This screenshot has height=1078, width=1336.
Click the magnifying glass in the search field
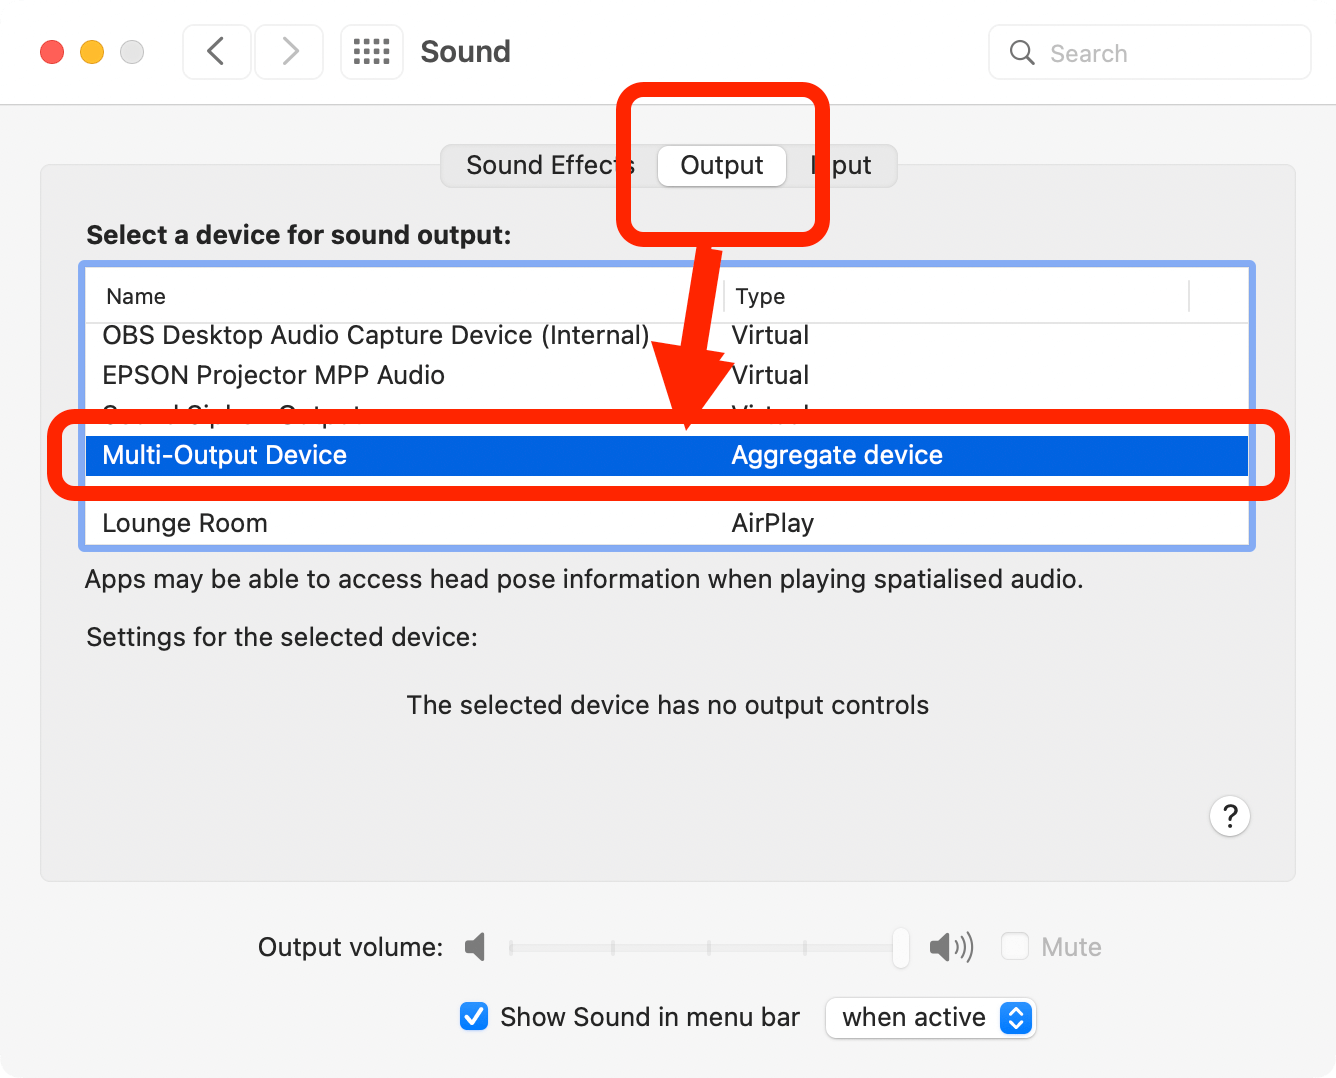(1021, 52)
